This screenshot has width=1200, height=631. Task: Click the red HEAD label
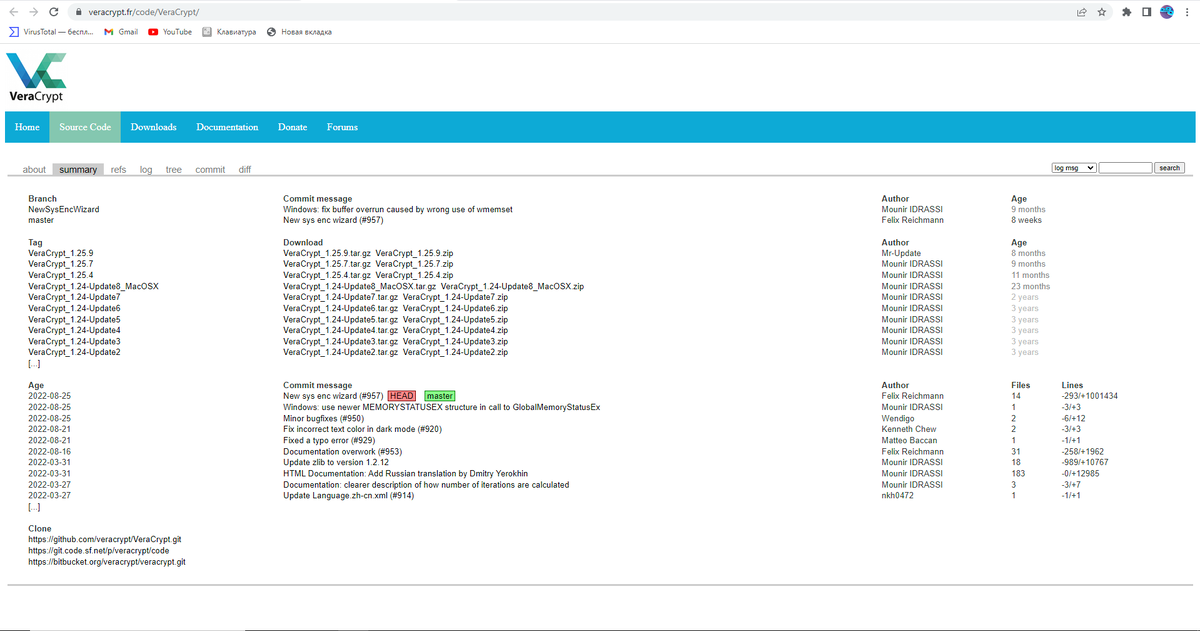pos(402,396)
